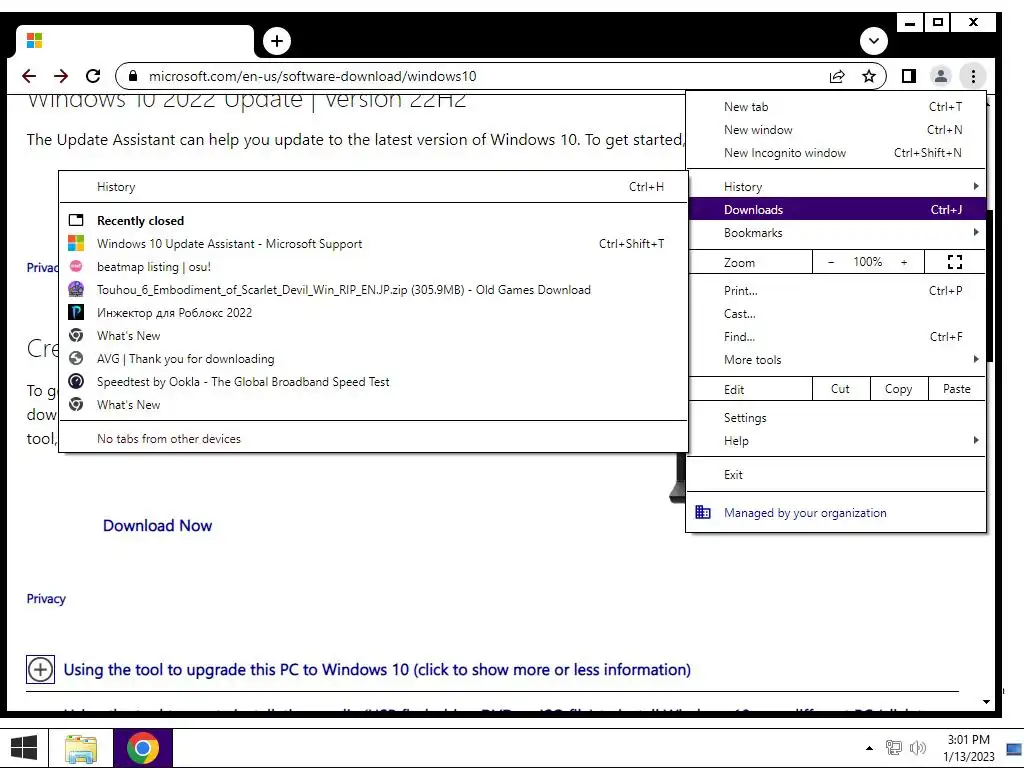Reopen Touhou_6 zip Old Games Download entry
1024x768 pixels.
point(374,290)
